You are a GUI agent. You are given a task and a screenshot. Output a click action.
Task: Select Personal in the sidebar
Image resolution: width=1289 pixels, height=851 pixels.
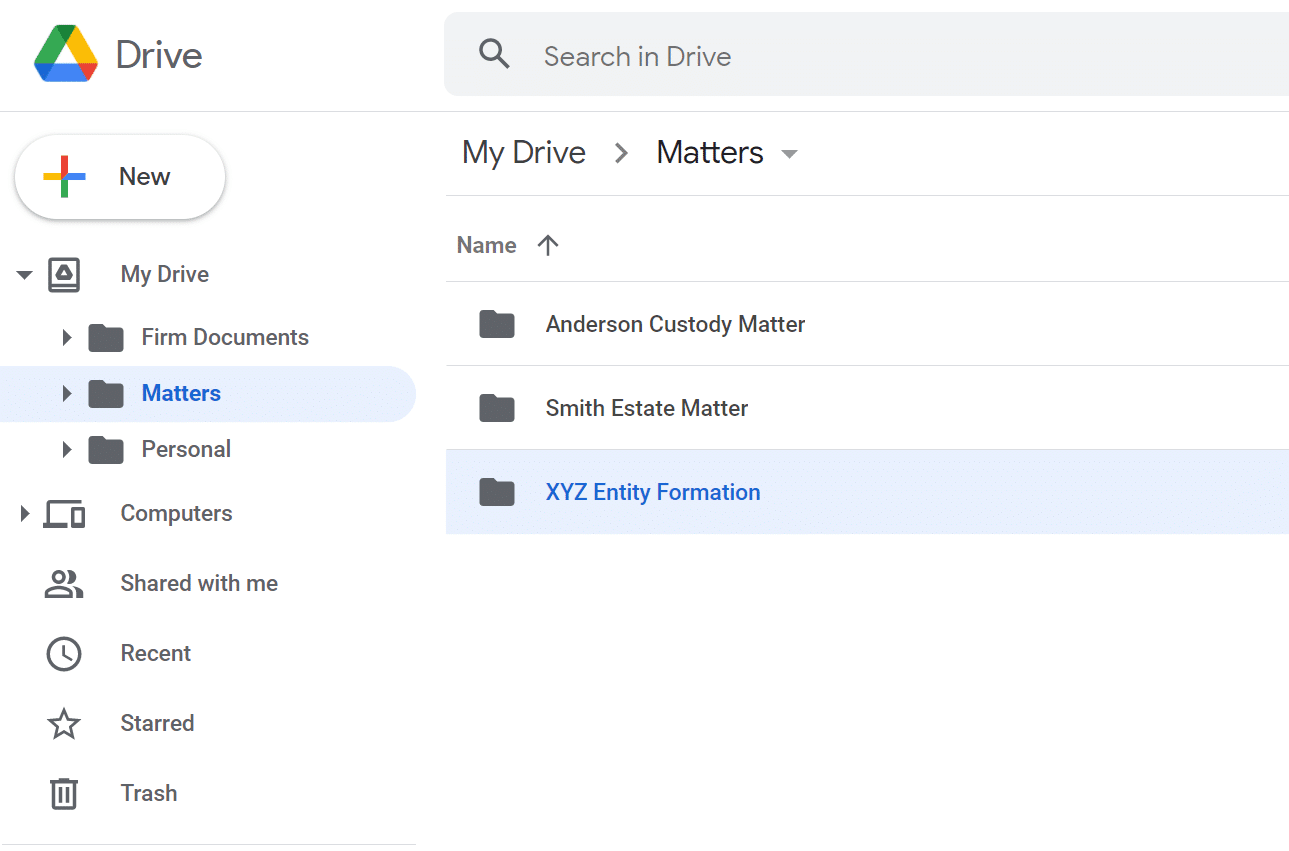click(x=186, y=450)
